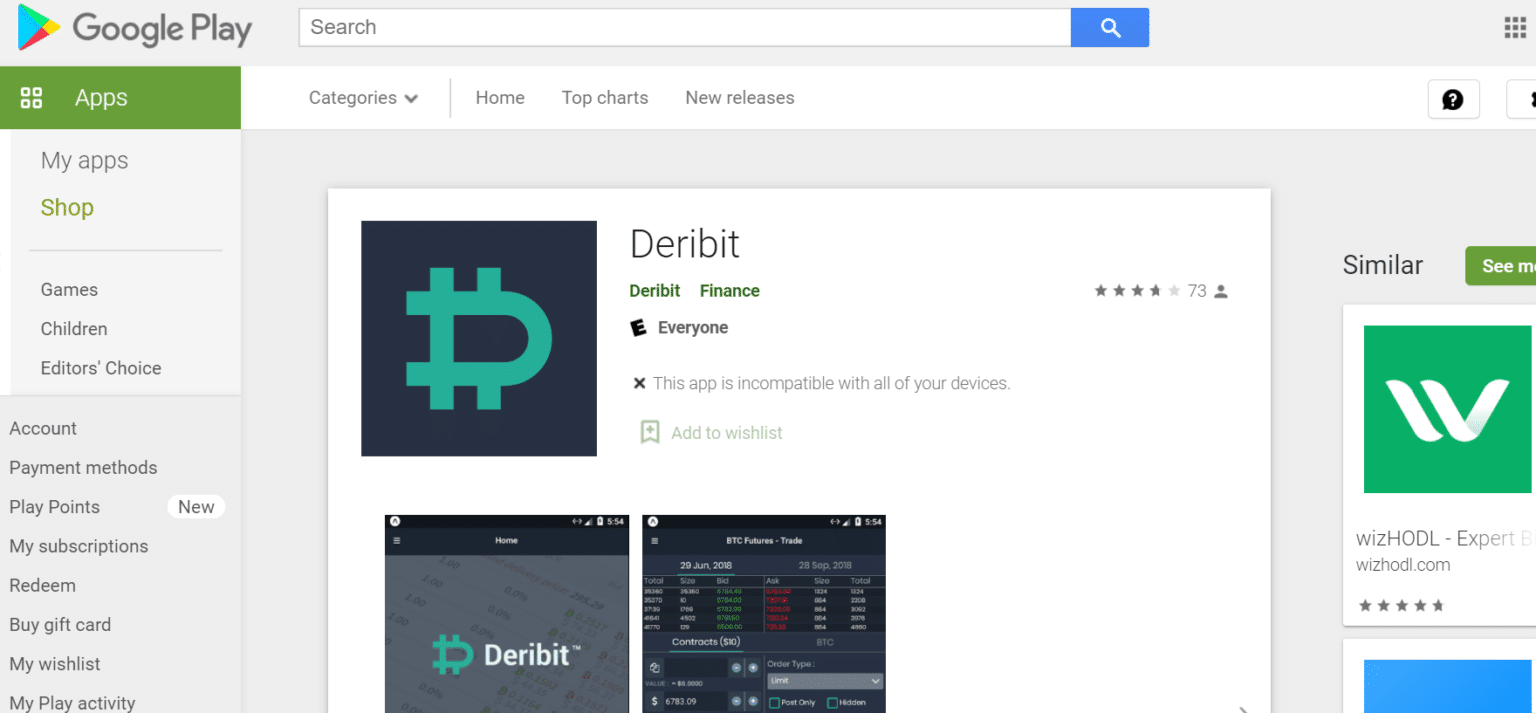Switch to the Top charts tab
This screenshot has width=1536, height=713.
click(604, 97)
